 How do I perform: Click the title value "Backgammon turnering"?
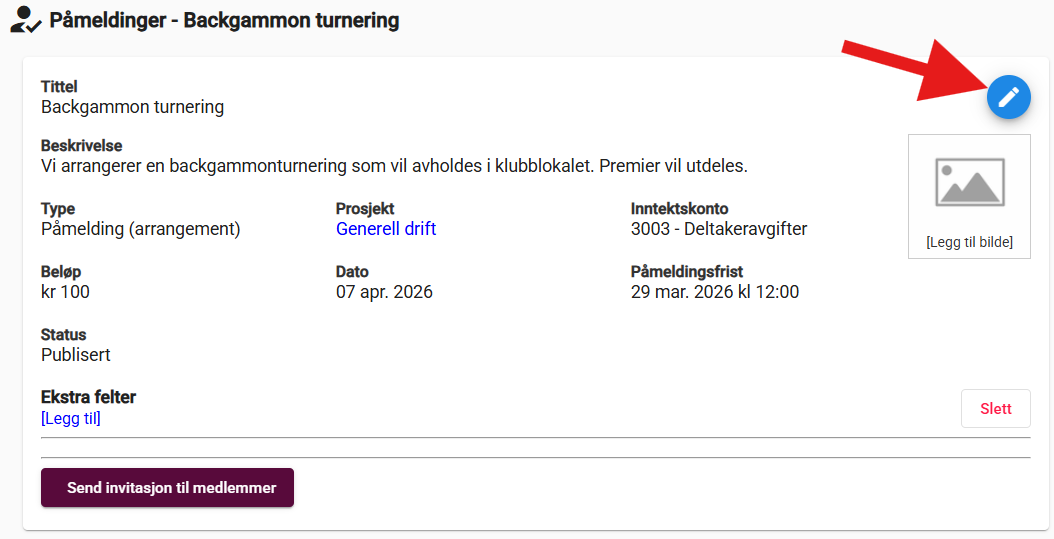tap(132, 106)
